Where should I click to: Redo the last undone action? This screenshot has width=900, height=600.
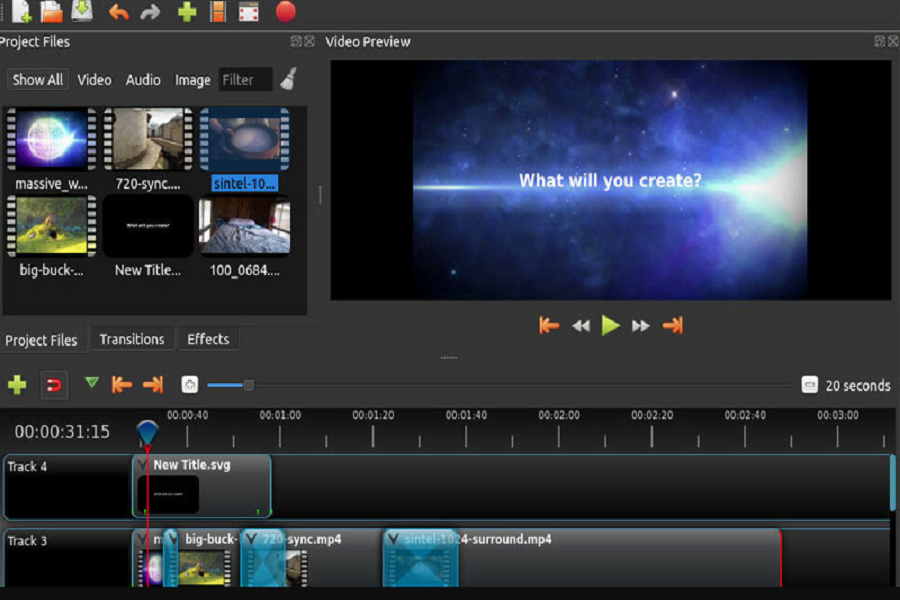tap(150, 13)
